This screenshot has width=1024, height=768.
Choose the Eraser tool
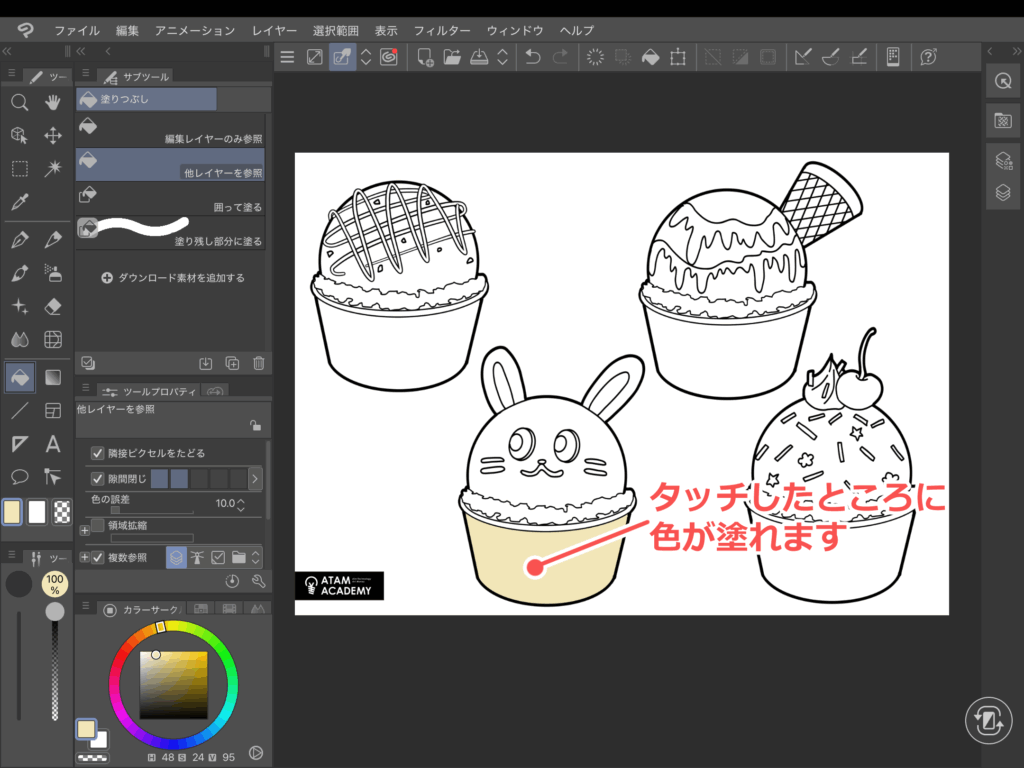point(53,306)
